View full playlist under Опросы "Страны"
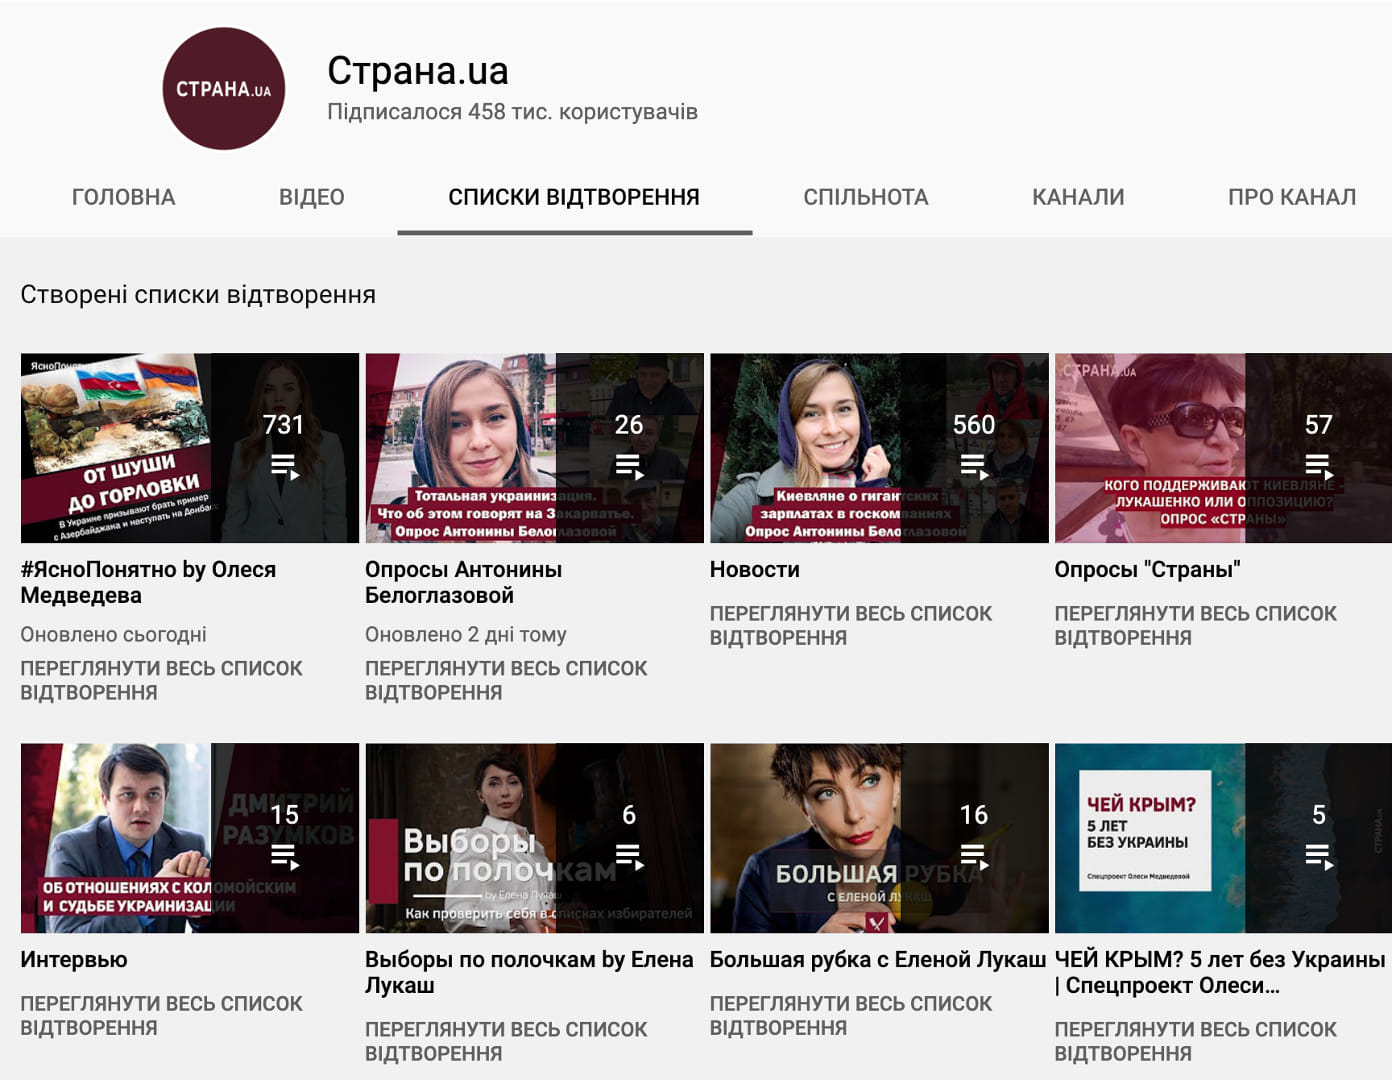The width and height of the screenshot is (1392, 1080). click(x=1195, y=625)
